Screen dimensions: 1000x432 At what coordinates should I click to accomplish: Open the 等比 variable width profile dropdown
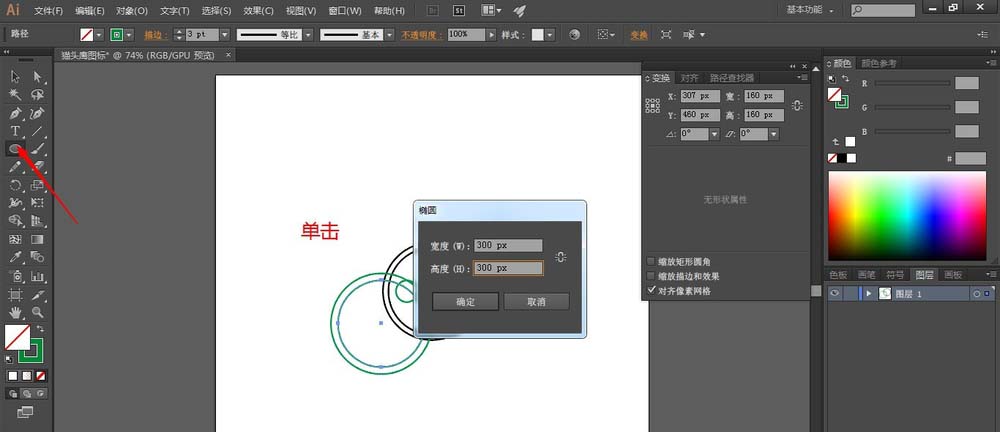click(308, 35)
